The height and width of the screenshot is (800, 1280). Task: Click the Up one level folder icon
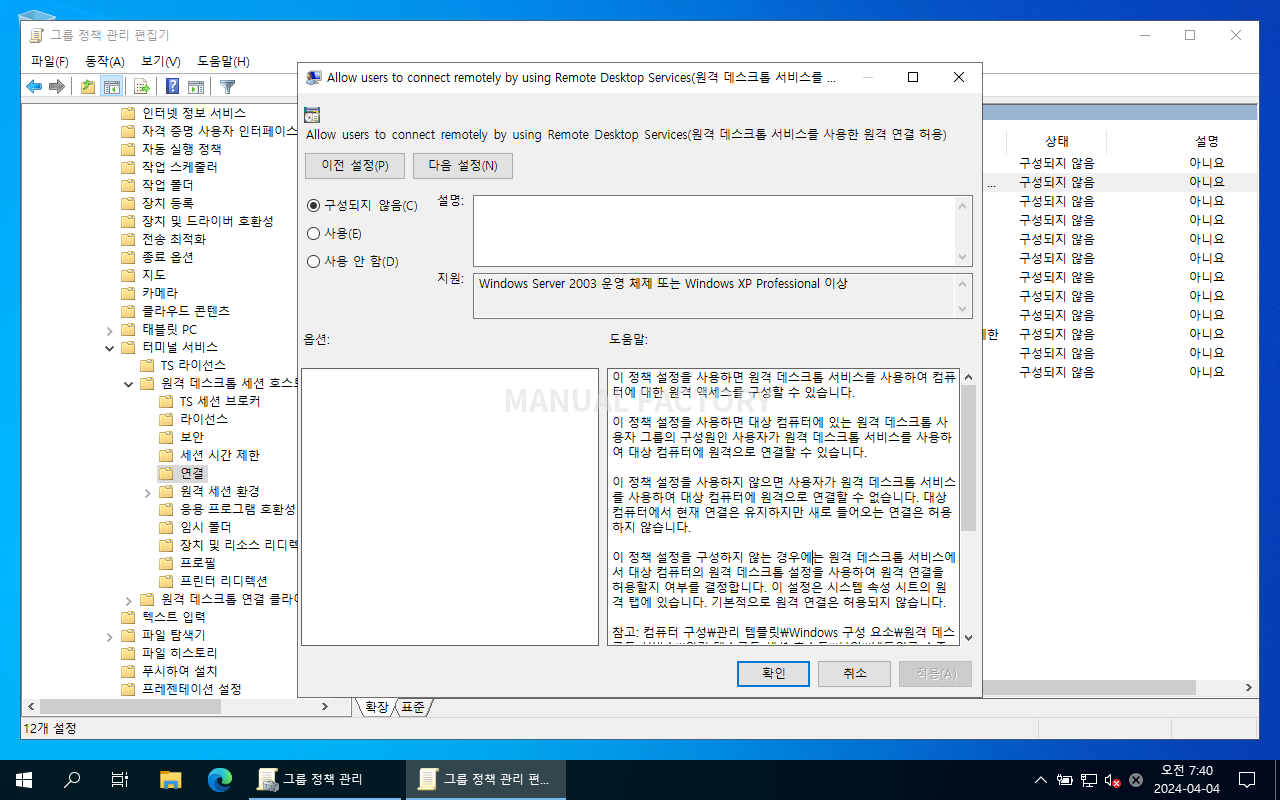[x=88, y=87]
